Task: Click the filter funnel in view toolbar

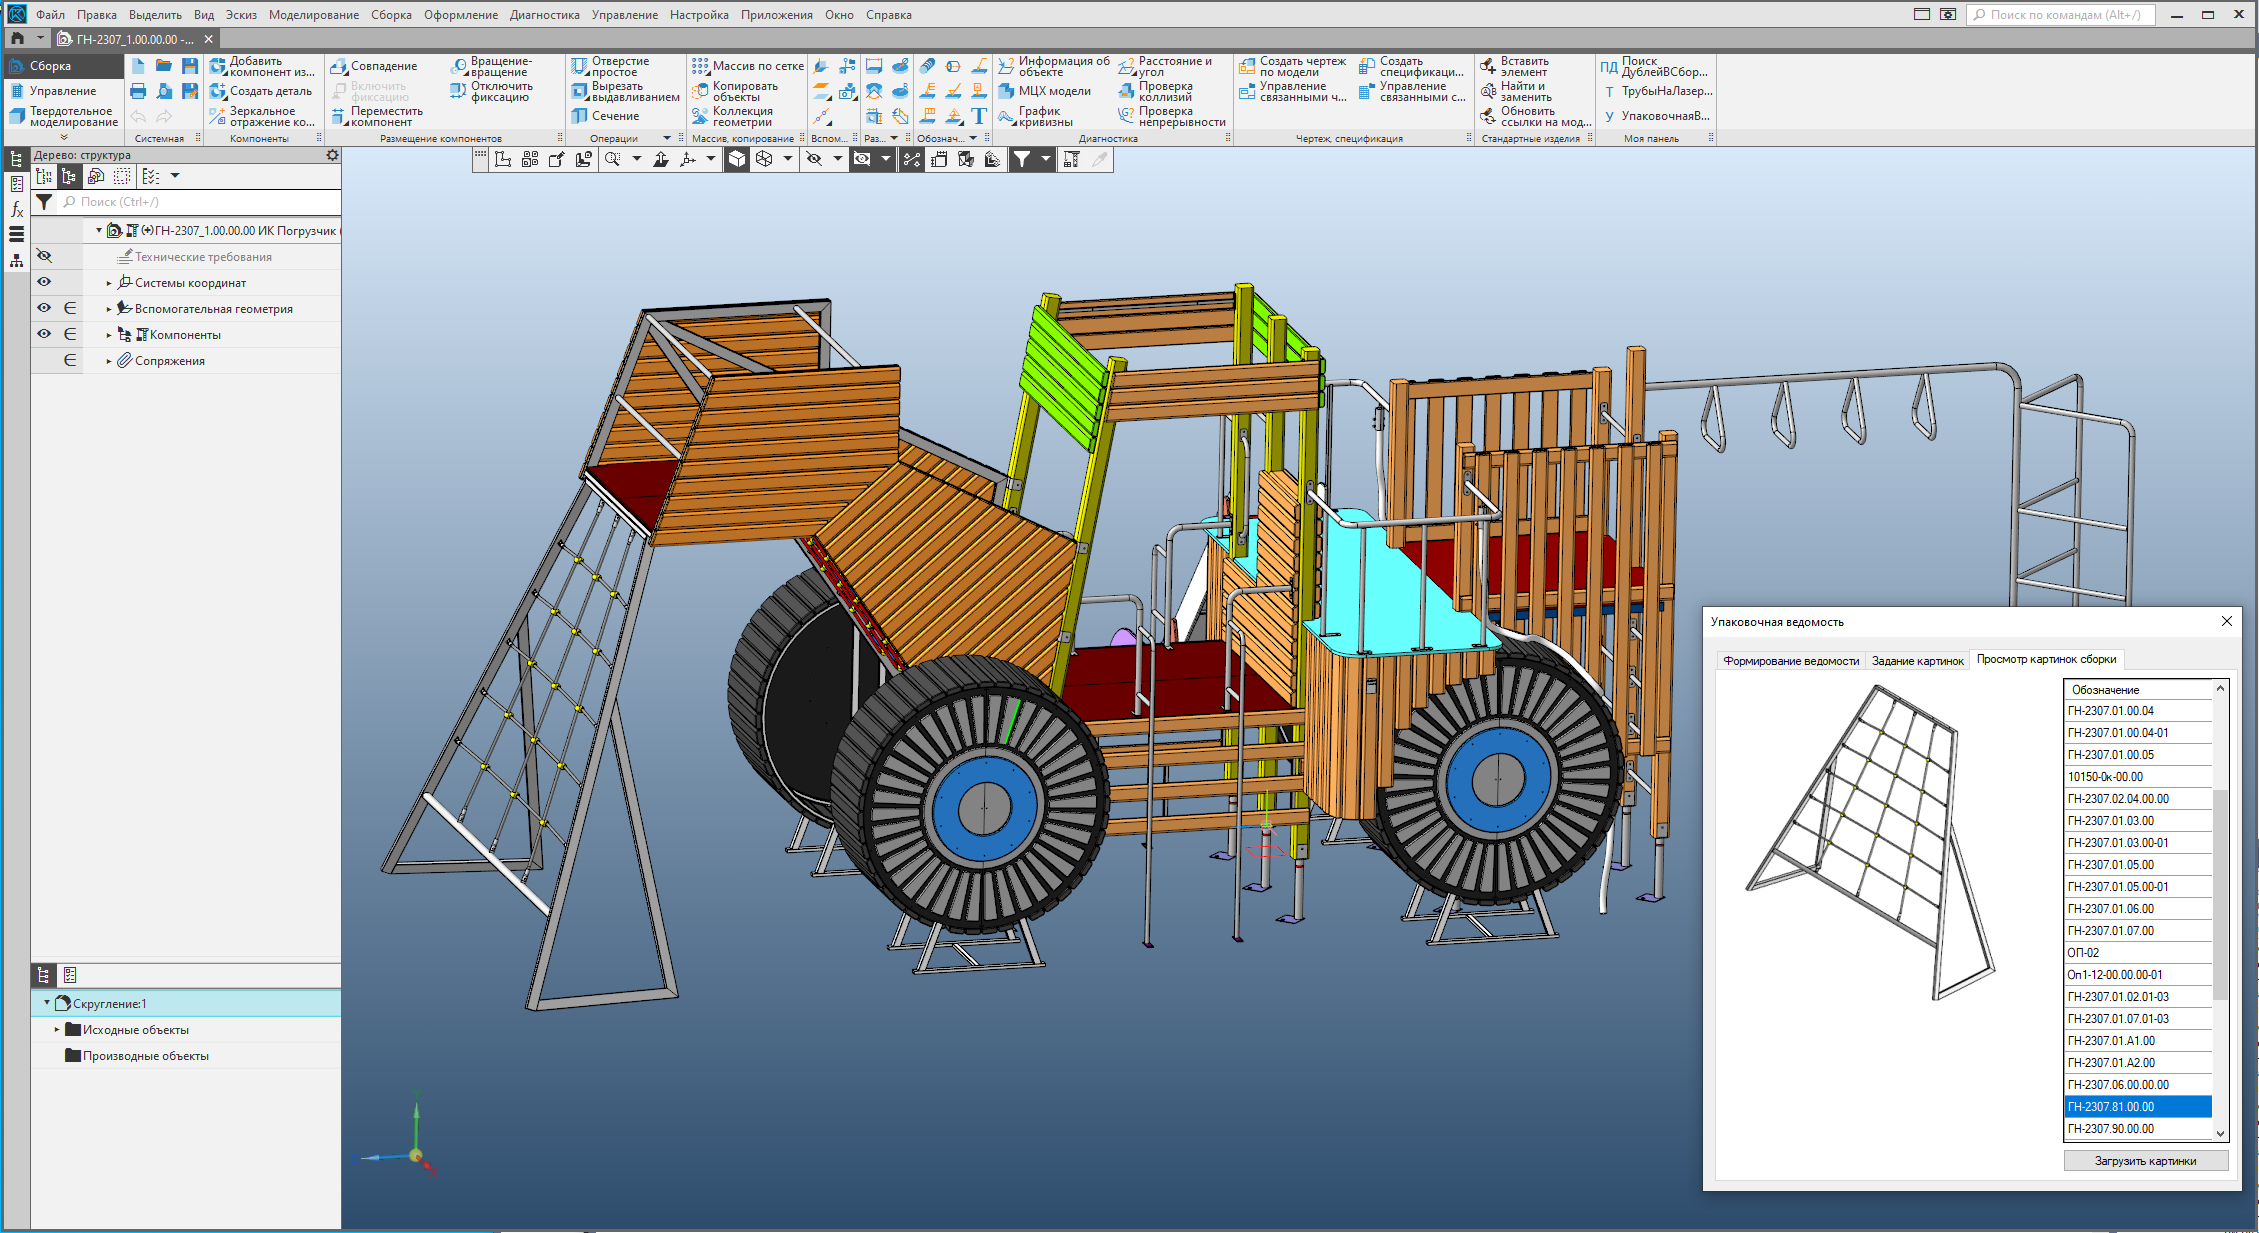Action: click(1021, 159)
